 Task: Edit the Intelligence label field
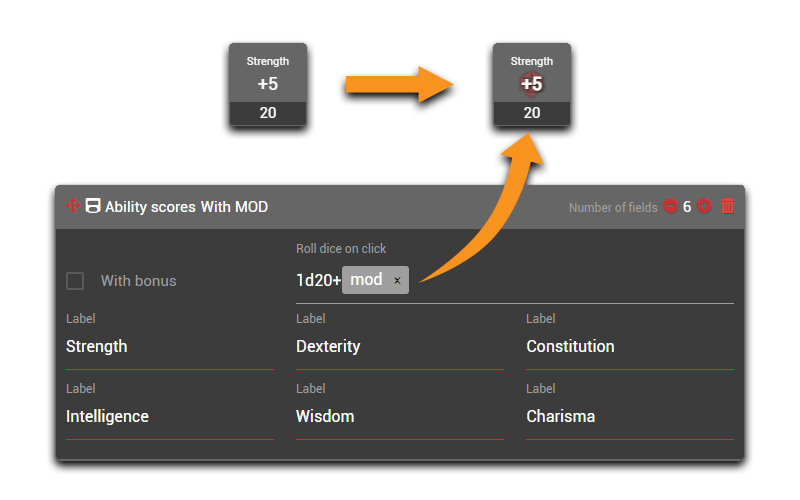[x=168, y=417]
